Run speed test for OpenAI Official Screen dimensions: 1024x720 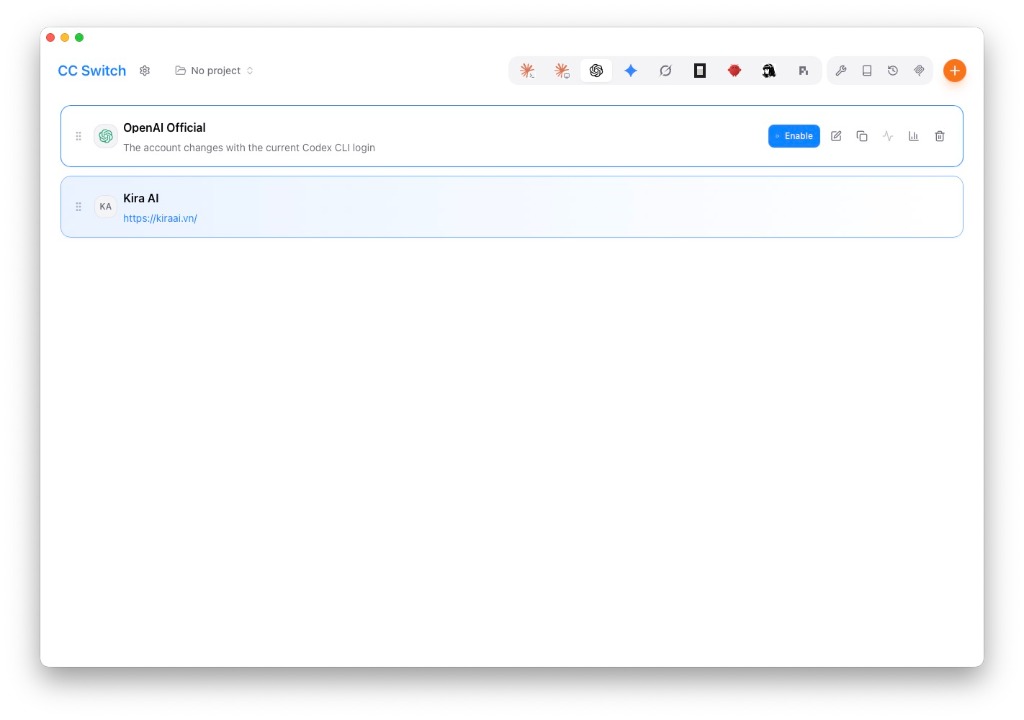click(x=888, y=136)
